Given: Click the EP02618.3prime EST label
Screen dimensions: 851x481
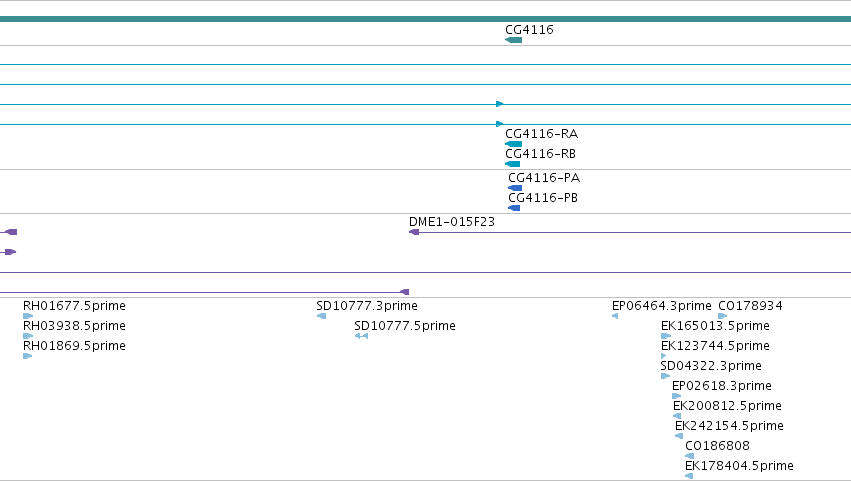Looking at the screenshot, I should click(722, 387).
